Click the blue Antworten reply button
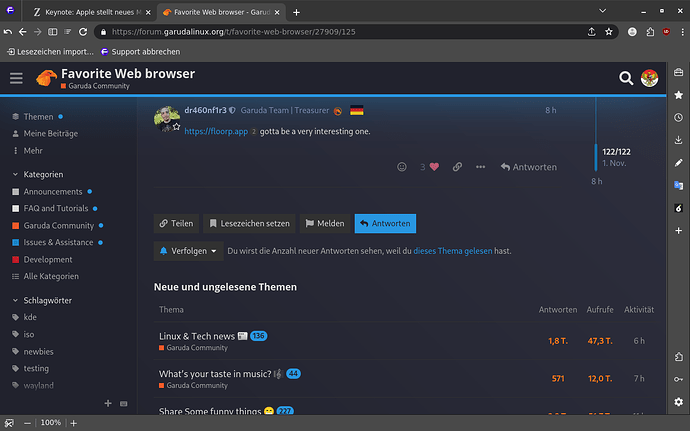 coord(385,224)
